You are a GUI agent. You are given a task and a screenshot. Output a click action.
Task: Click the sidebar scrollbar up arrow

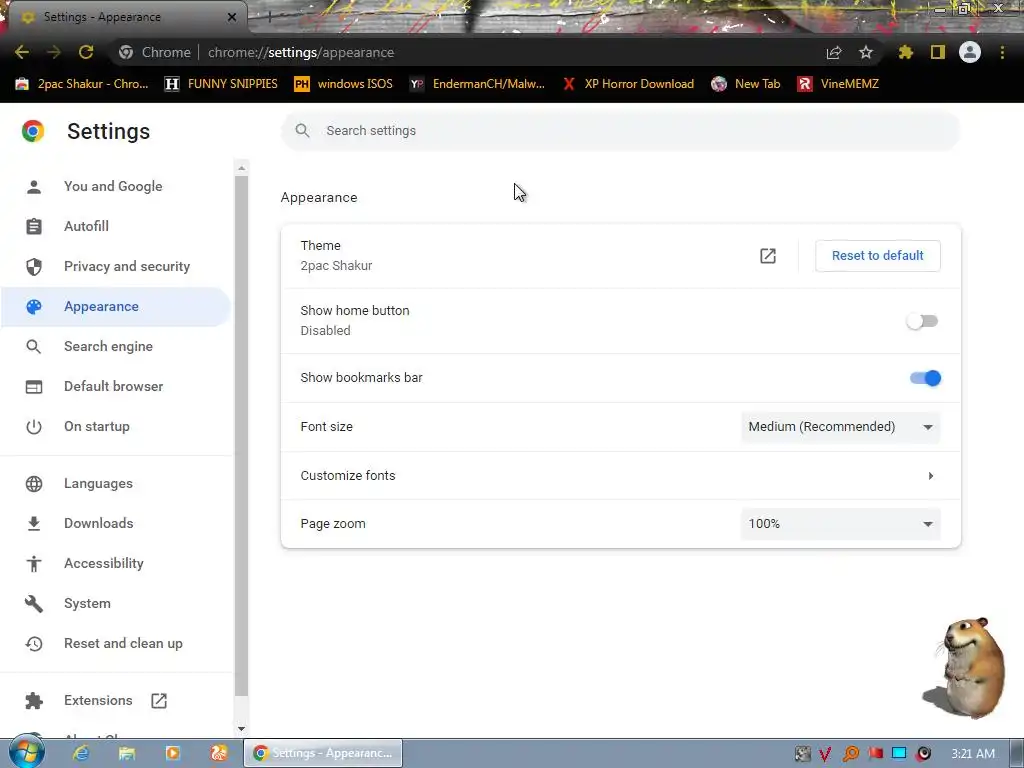click(241, 168)
